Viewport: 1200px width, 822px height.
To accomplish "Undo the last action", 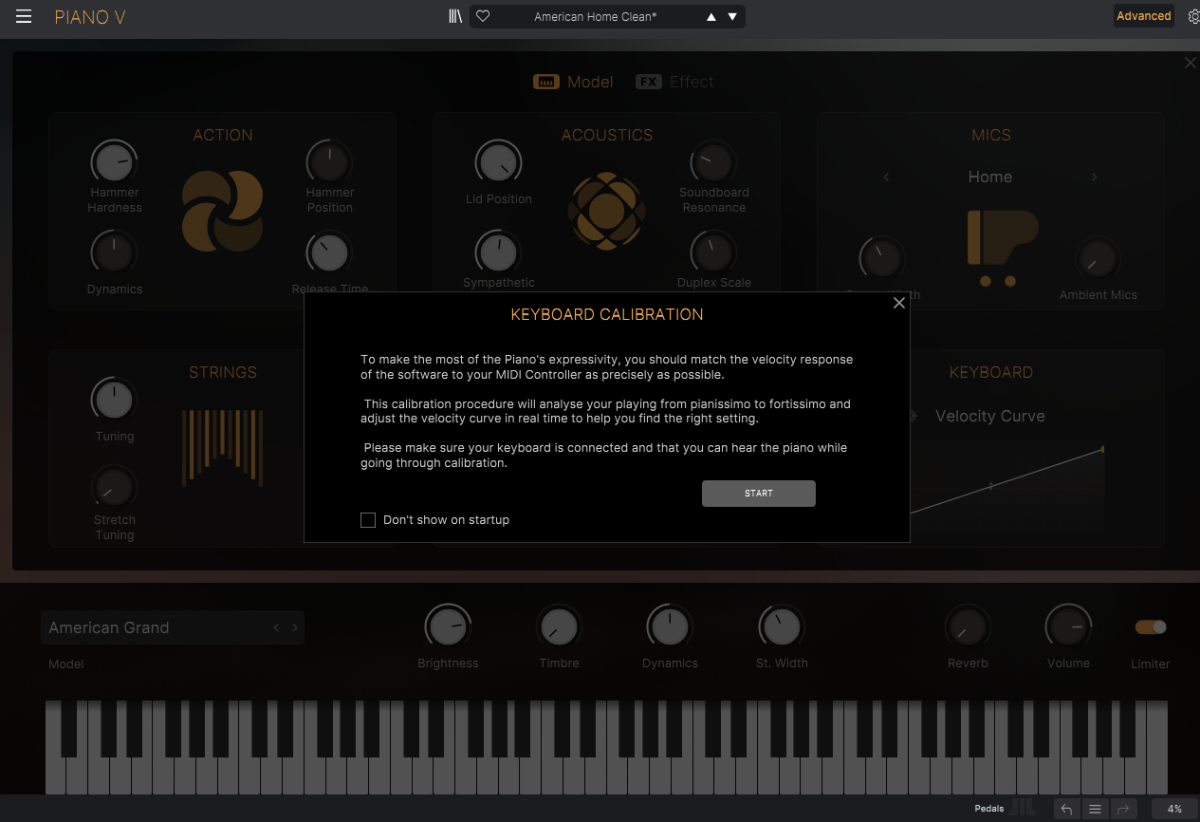I will pyautogui.click(x=1066, y=809).
